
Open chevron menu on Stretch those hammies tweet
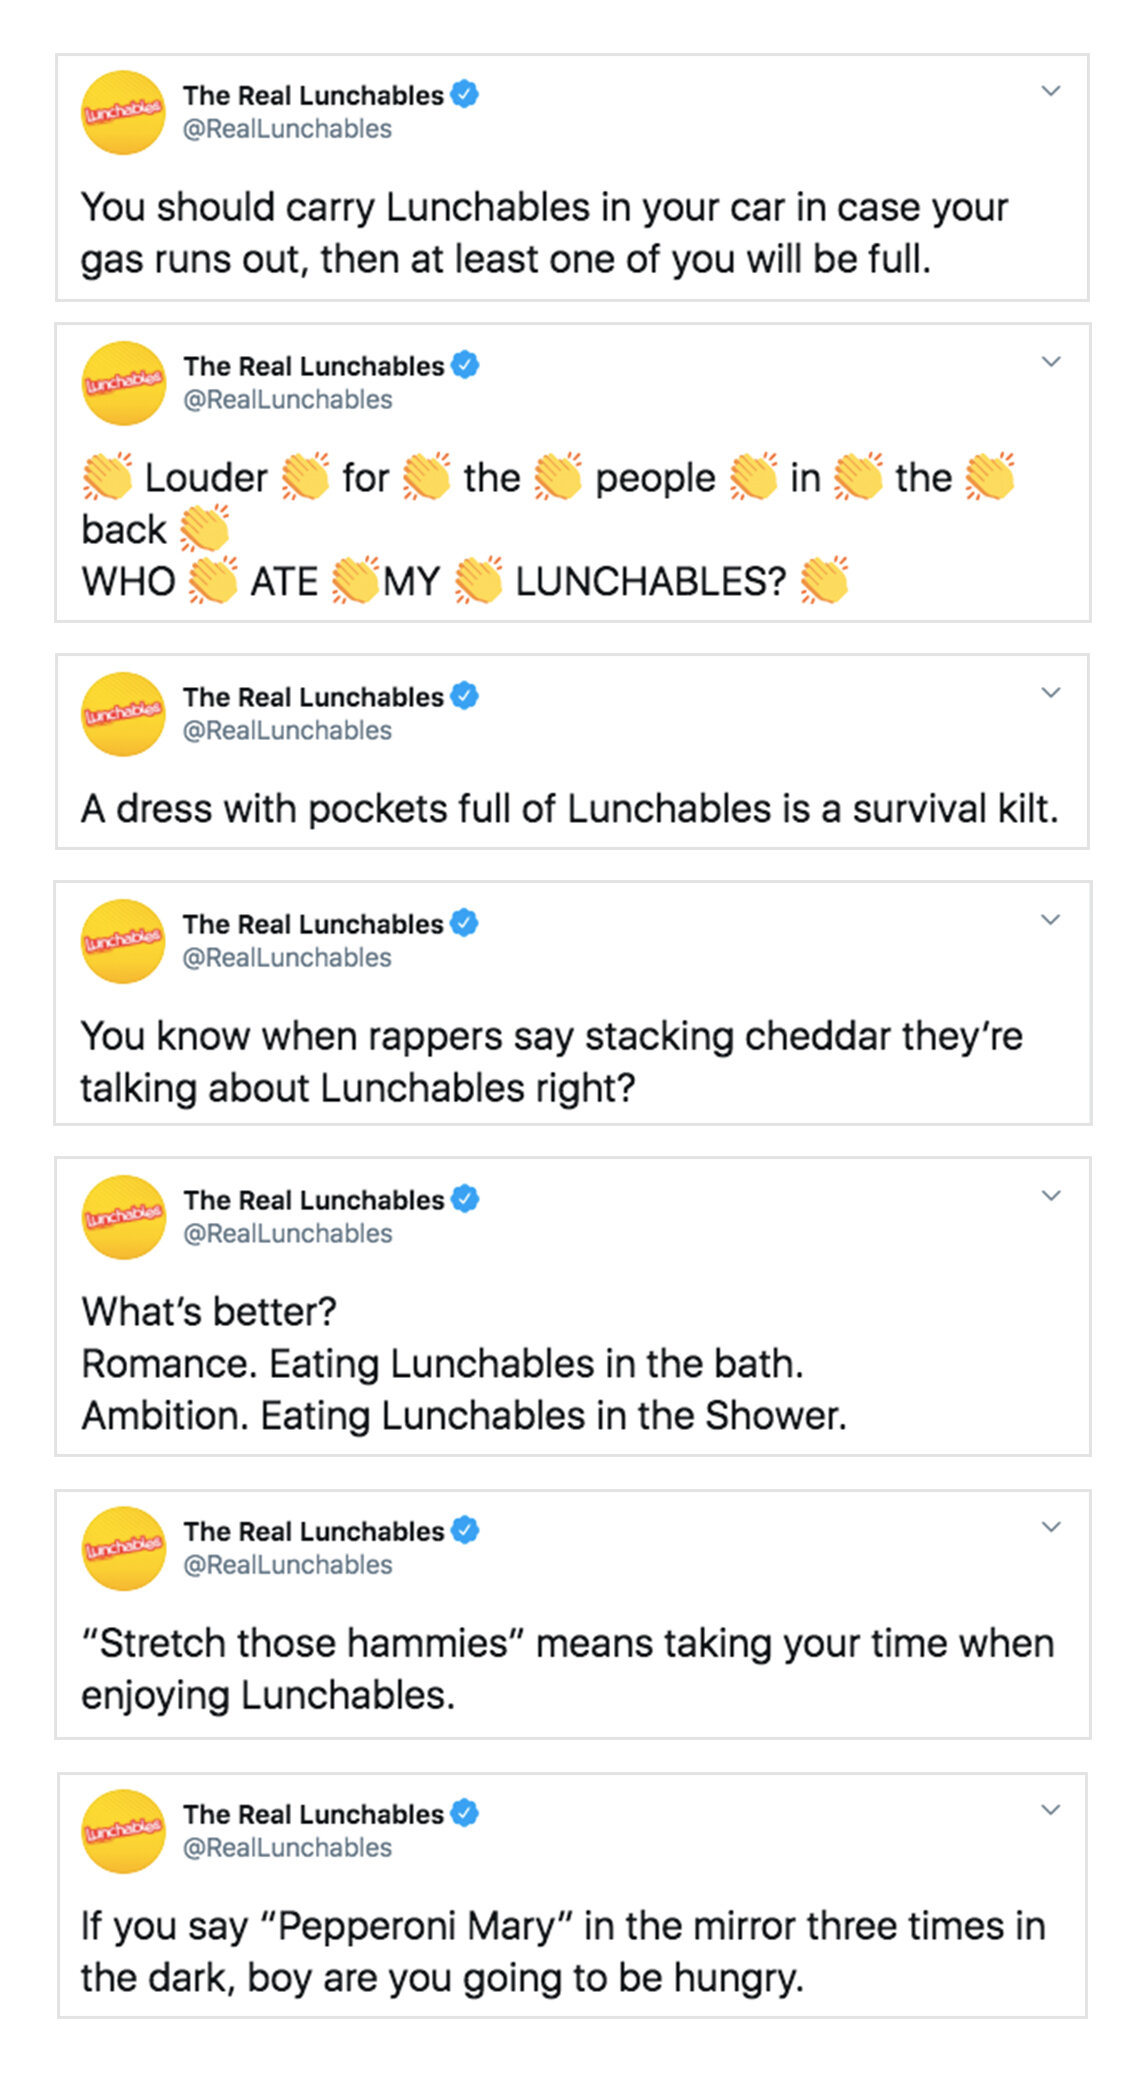[x=1050, y=1527]
